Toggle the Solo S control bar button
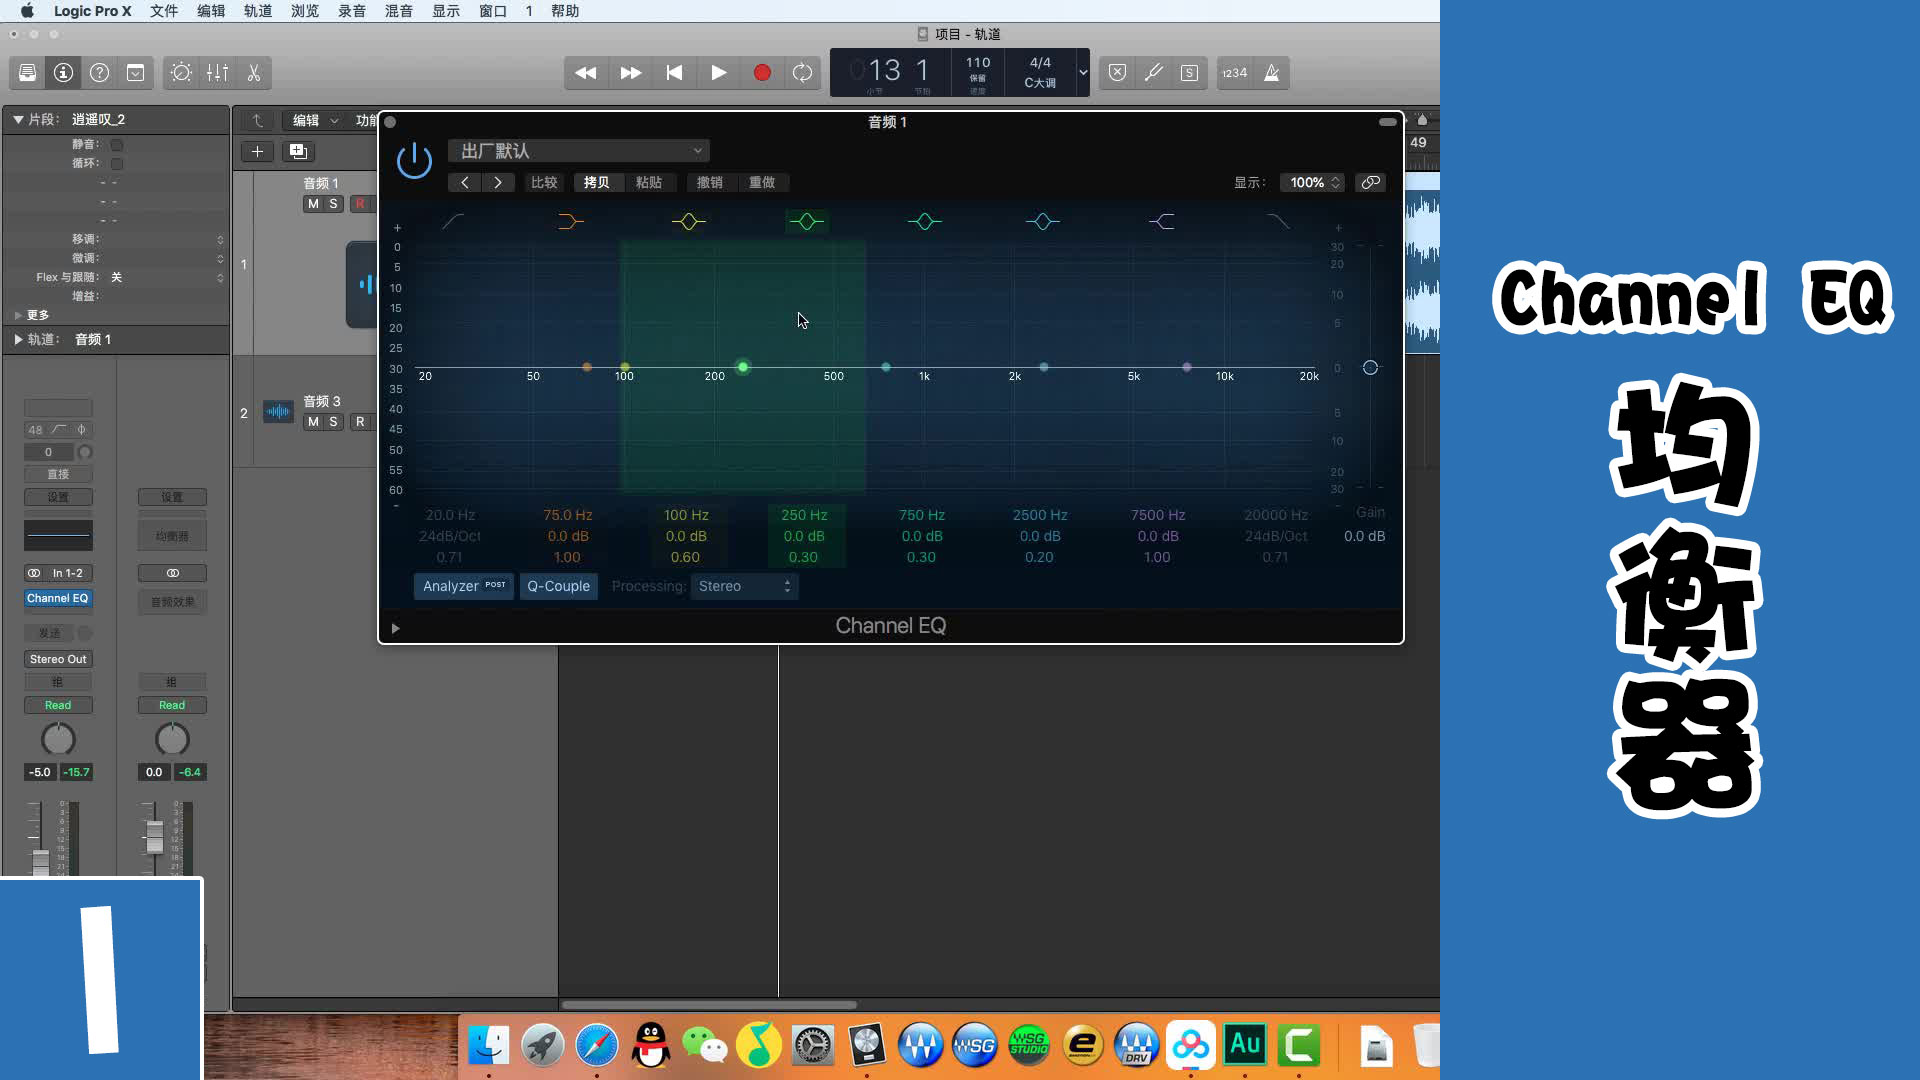1920x1080 pixels. [1189, 73]
